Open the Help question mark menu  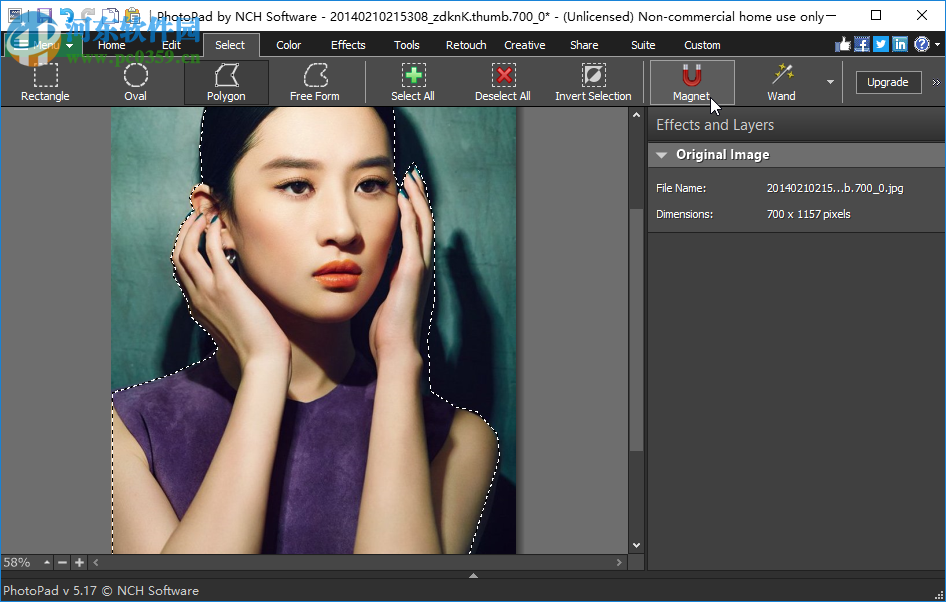click(921, 44)
